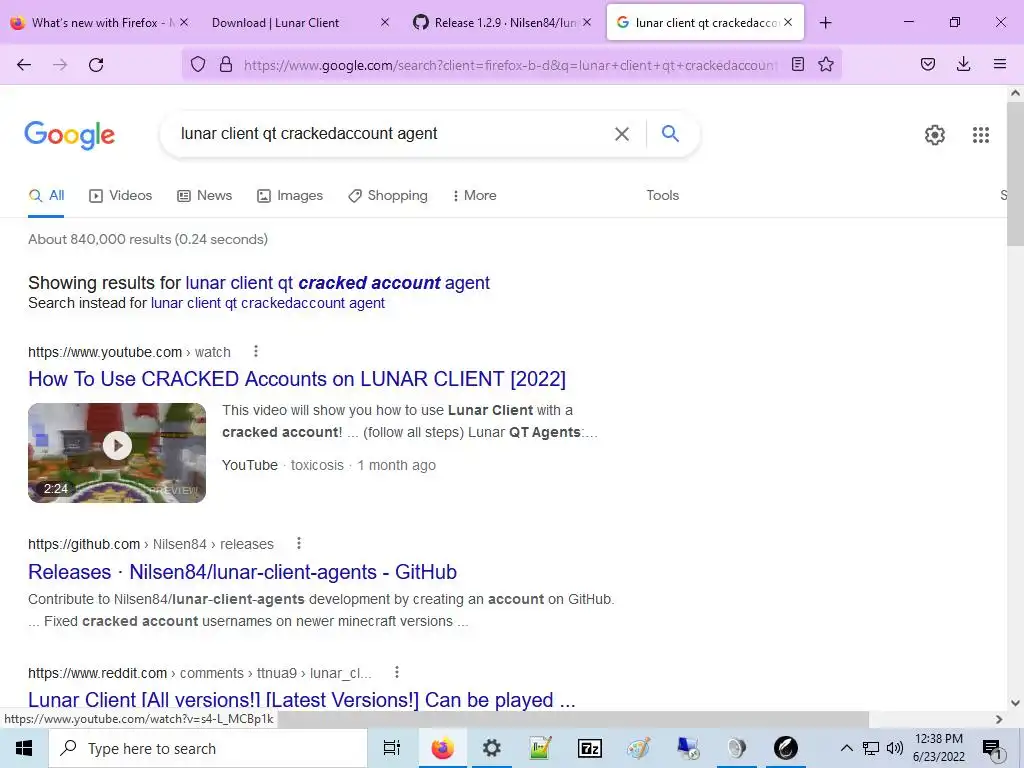Click the corrected 'cracked account' query link
Image resolution: width=1024 pixels, height=768 pixels.
[x=338, y=283]
